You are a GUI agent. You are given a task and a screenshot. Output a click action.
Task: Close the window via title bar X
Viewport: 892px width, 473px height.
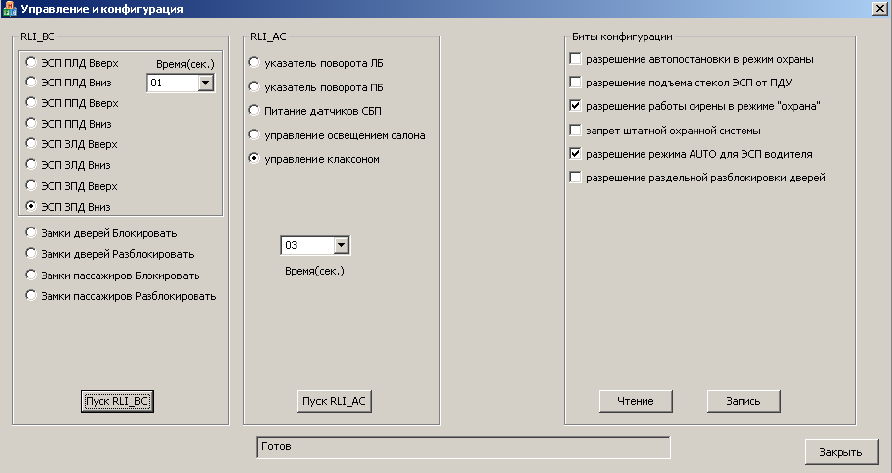coord(878,10)
